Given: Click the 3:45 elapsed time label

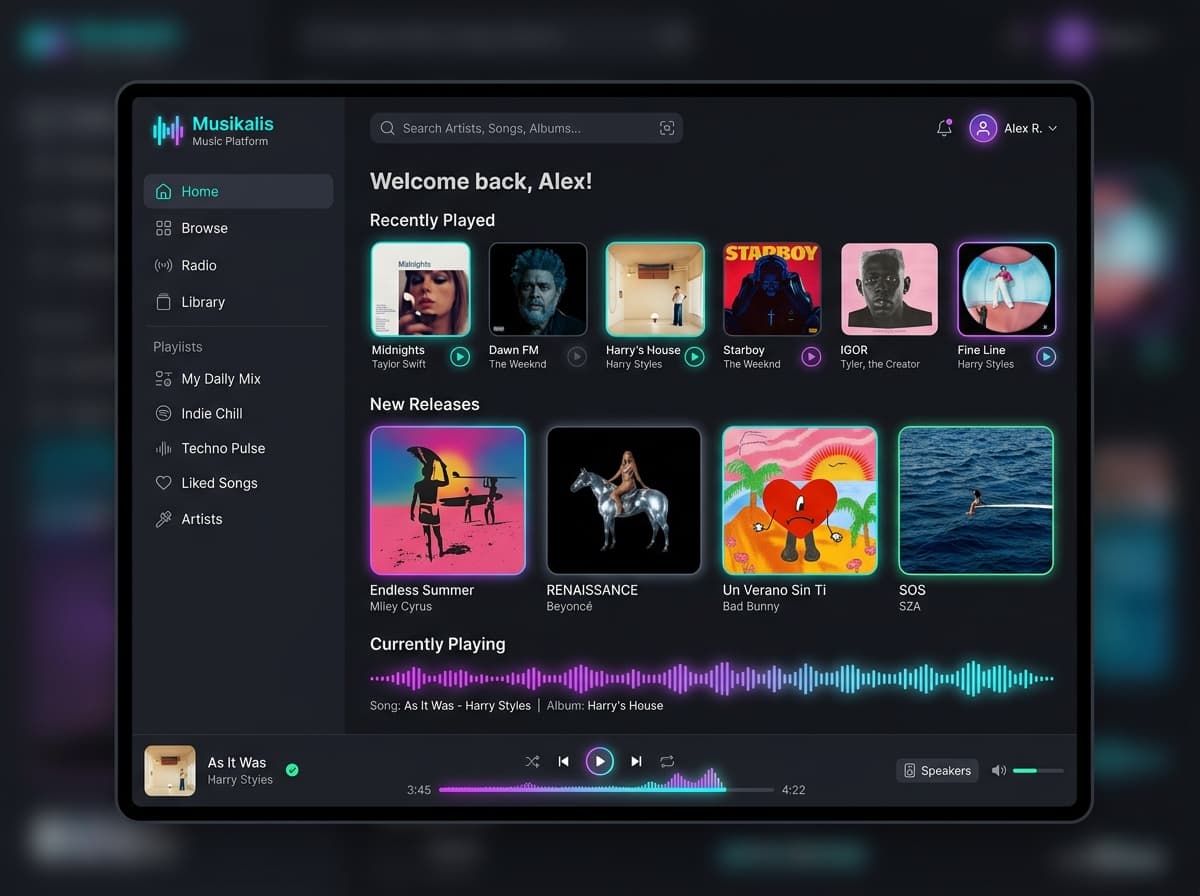Looking at the screenshot, I should click(419, 790).
